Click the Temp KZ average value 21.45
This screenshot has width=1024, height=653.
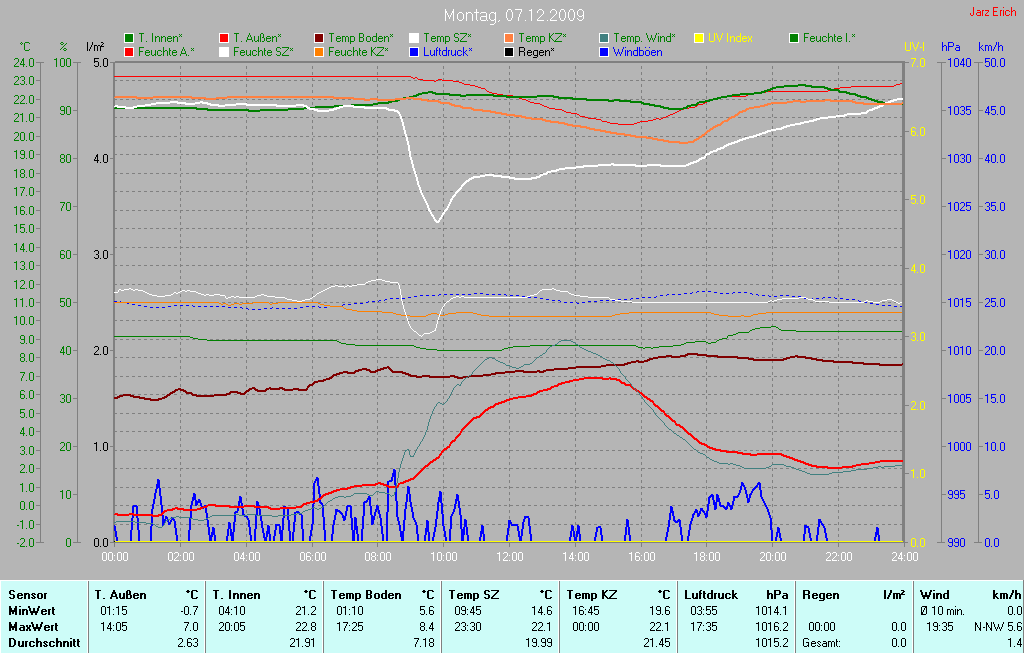click(656, 643)
